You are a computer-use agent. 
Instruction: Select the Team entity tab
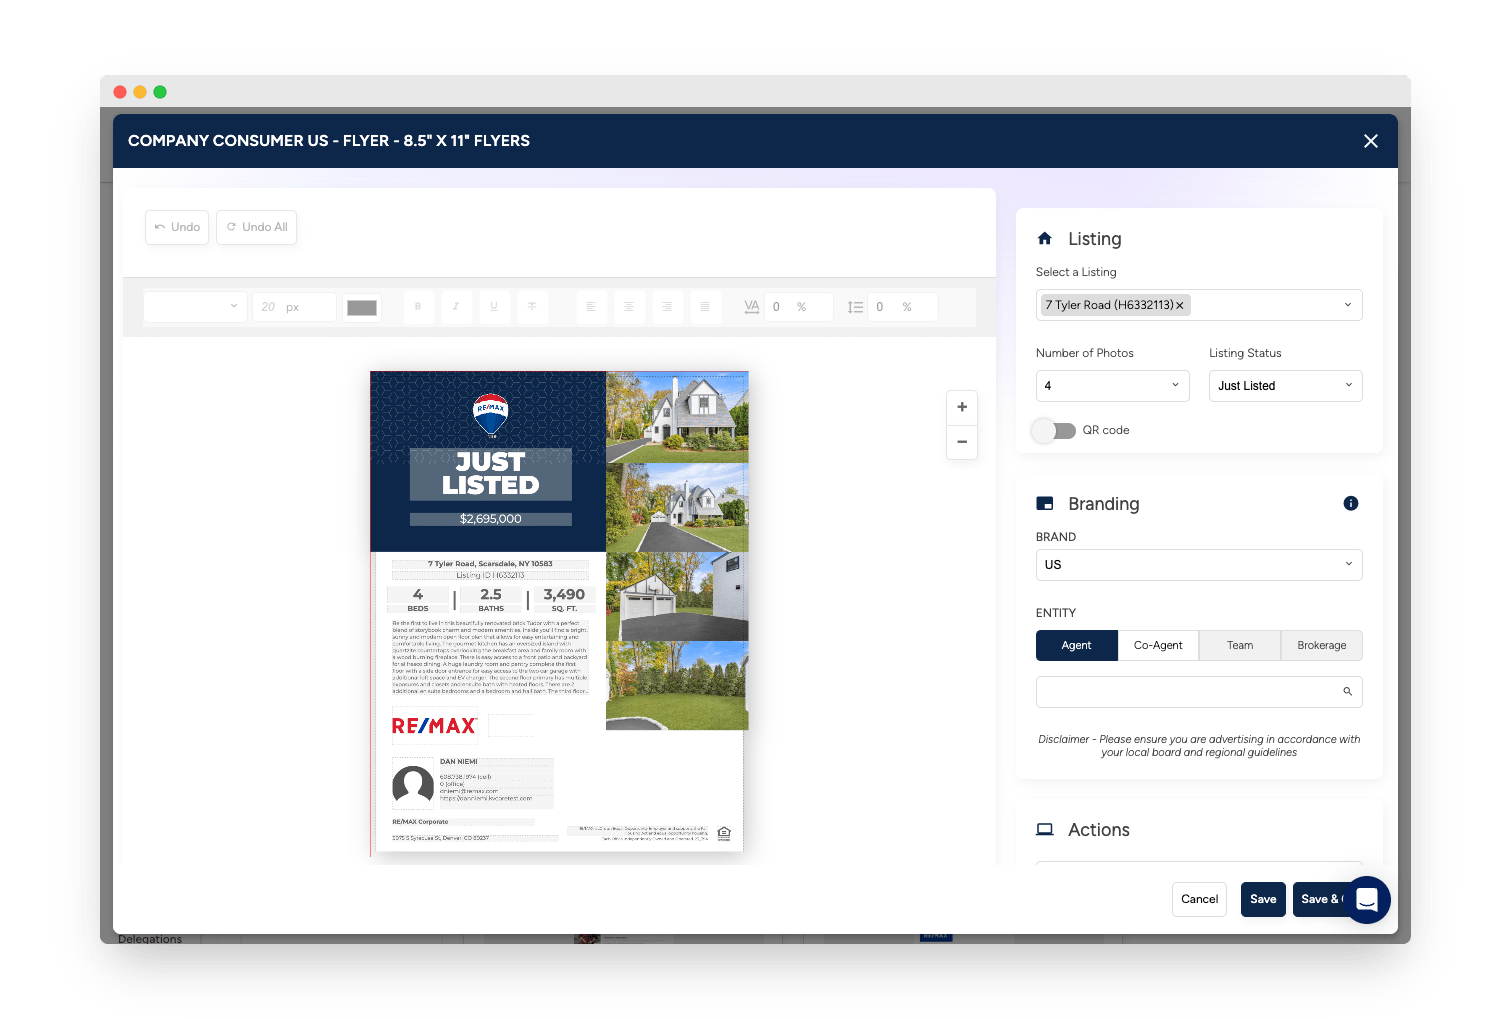1240,646
